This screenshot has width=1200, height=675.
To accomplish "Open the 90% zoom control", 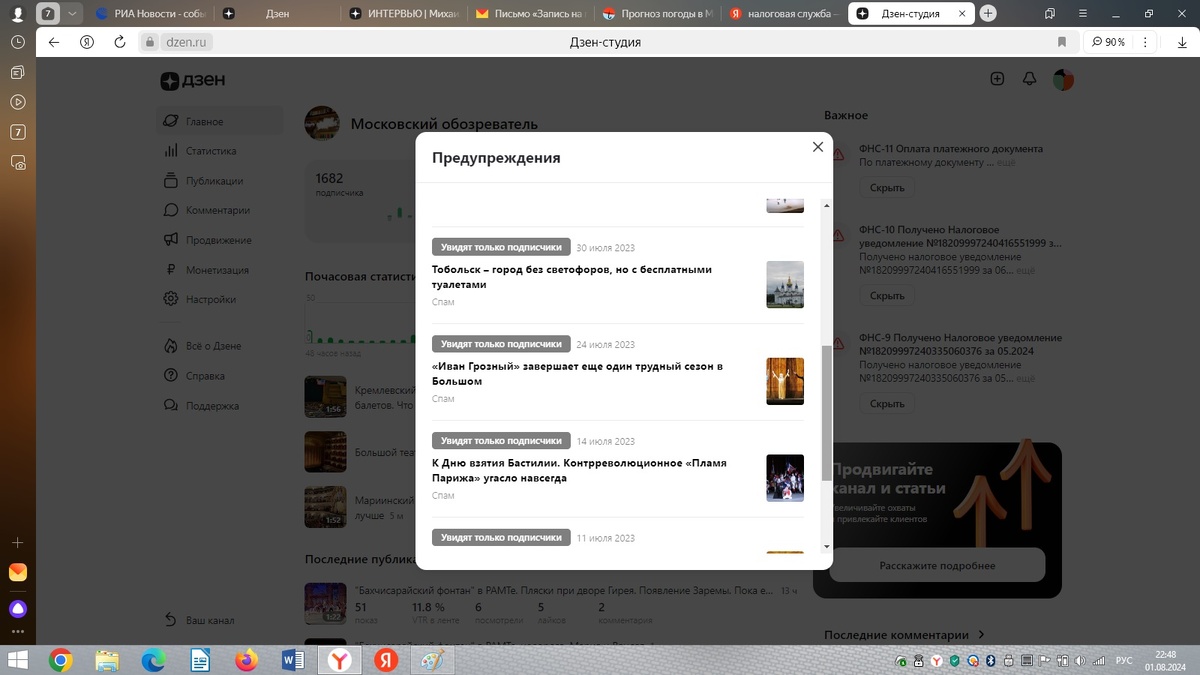I will pos(1109,42).
